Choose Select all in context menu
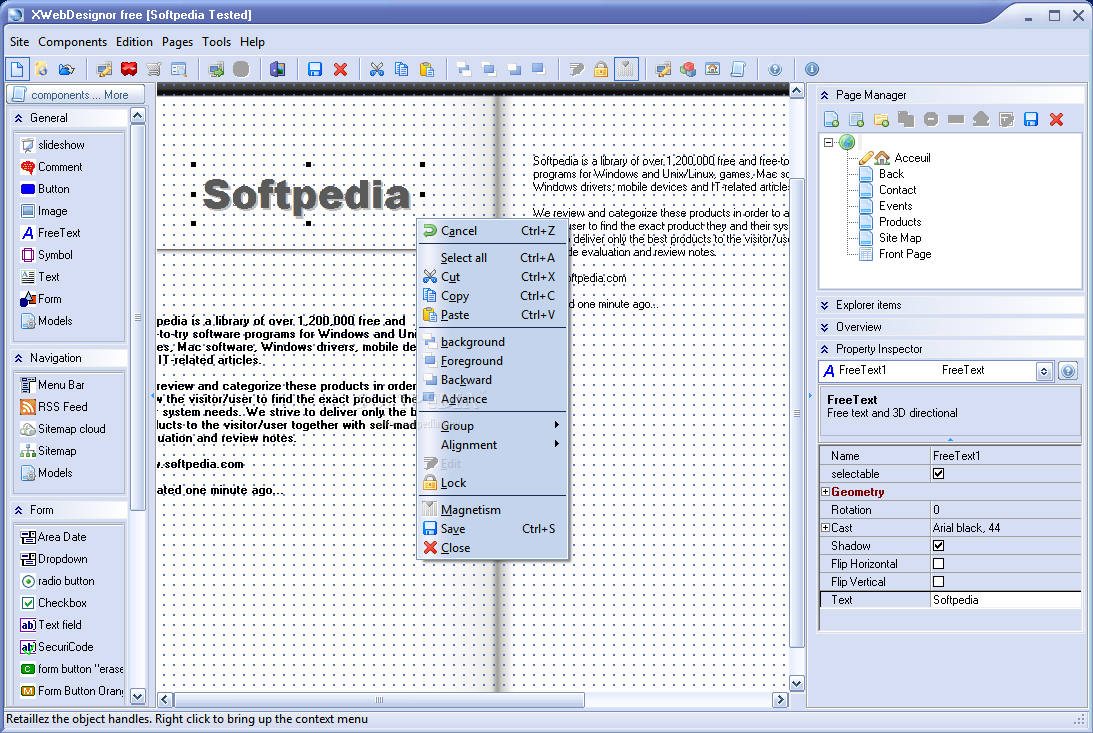 pyautogui.click(x=492, y=258)
